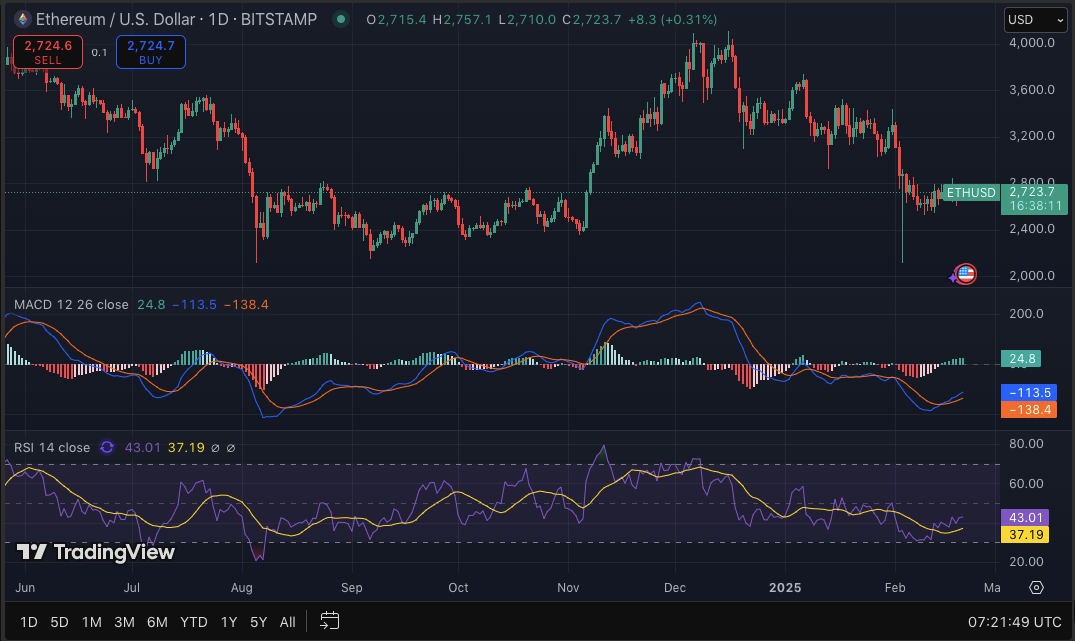1075x641 pixels.
Task: Toggle the second ø icon in the RSI legend
Action: [231, 447]
